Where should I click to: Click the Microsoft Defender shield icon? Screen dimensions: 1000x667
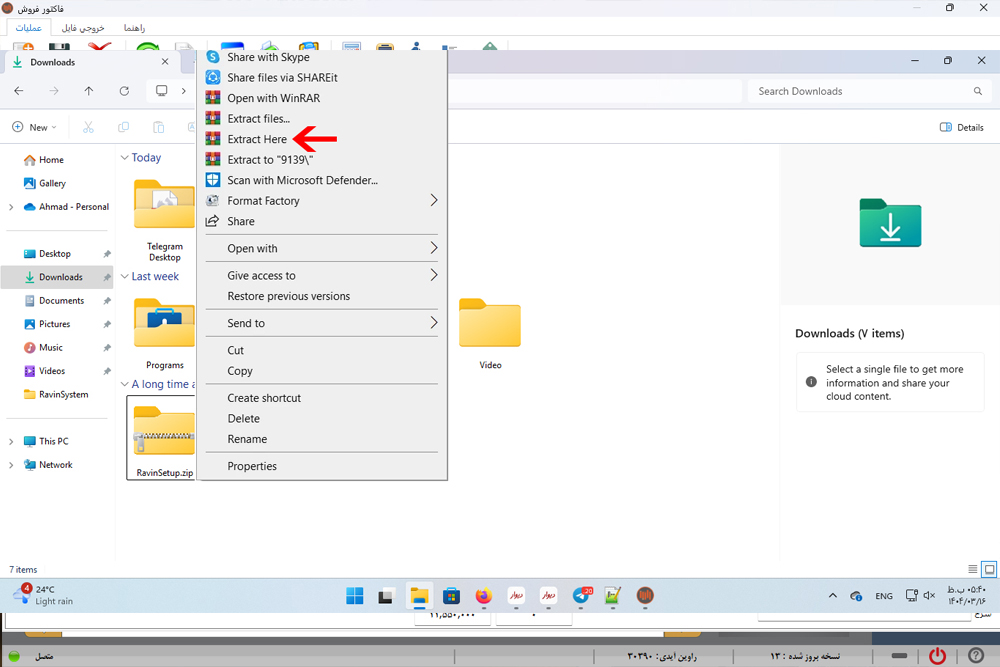212,180
